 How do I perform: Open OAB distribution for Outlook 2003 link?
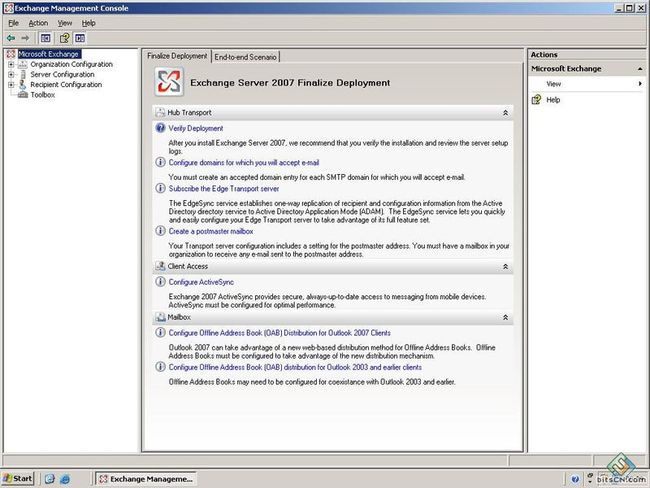(295, 367)
